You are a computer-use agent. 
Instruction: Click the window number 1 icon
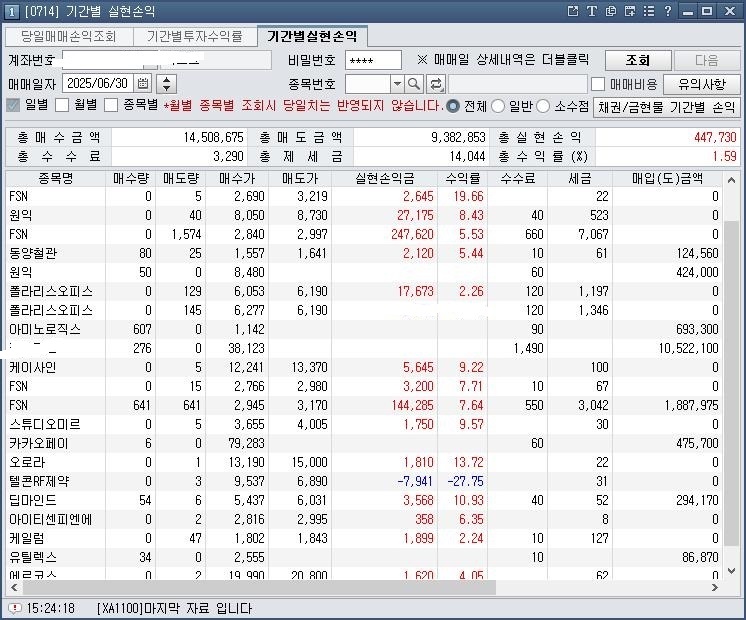click(11, 11)
